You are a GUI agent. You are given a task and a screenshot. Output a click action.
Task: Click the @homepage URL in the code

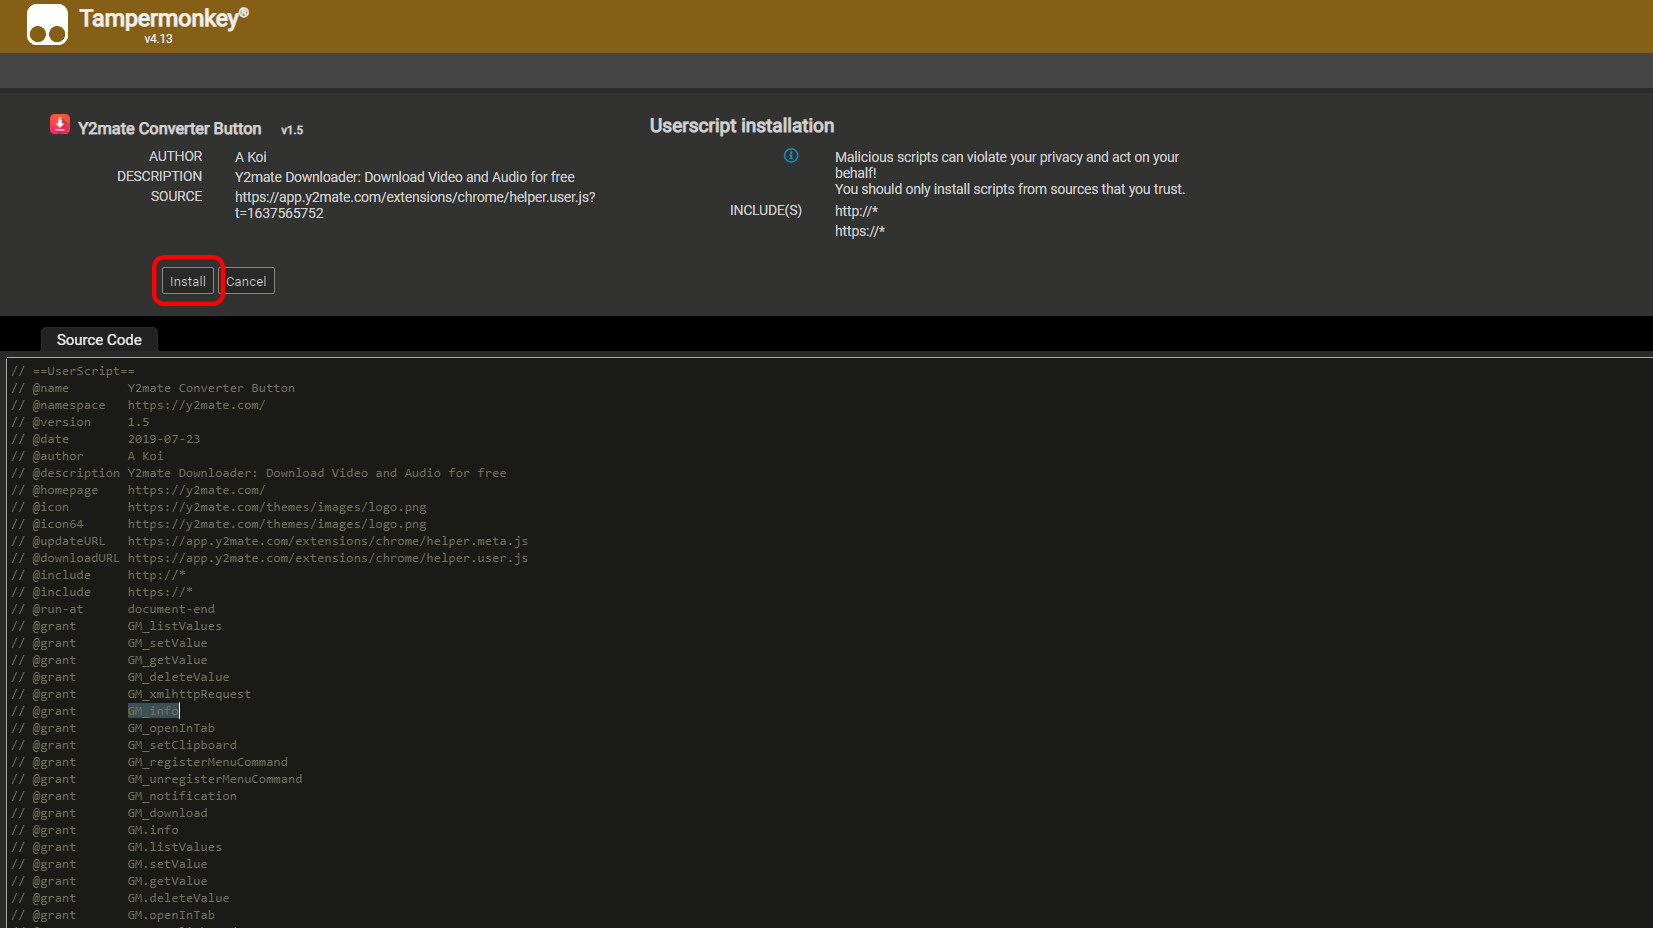(x=196, y=490)
